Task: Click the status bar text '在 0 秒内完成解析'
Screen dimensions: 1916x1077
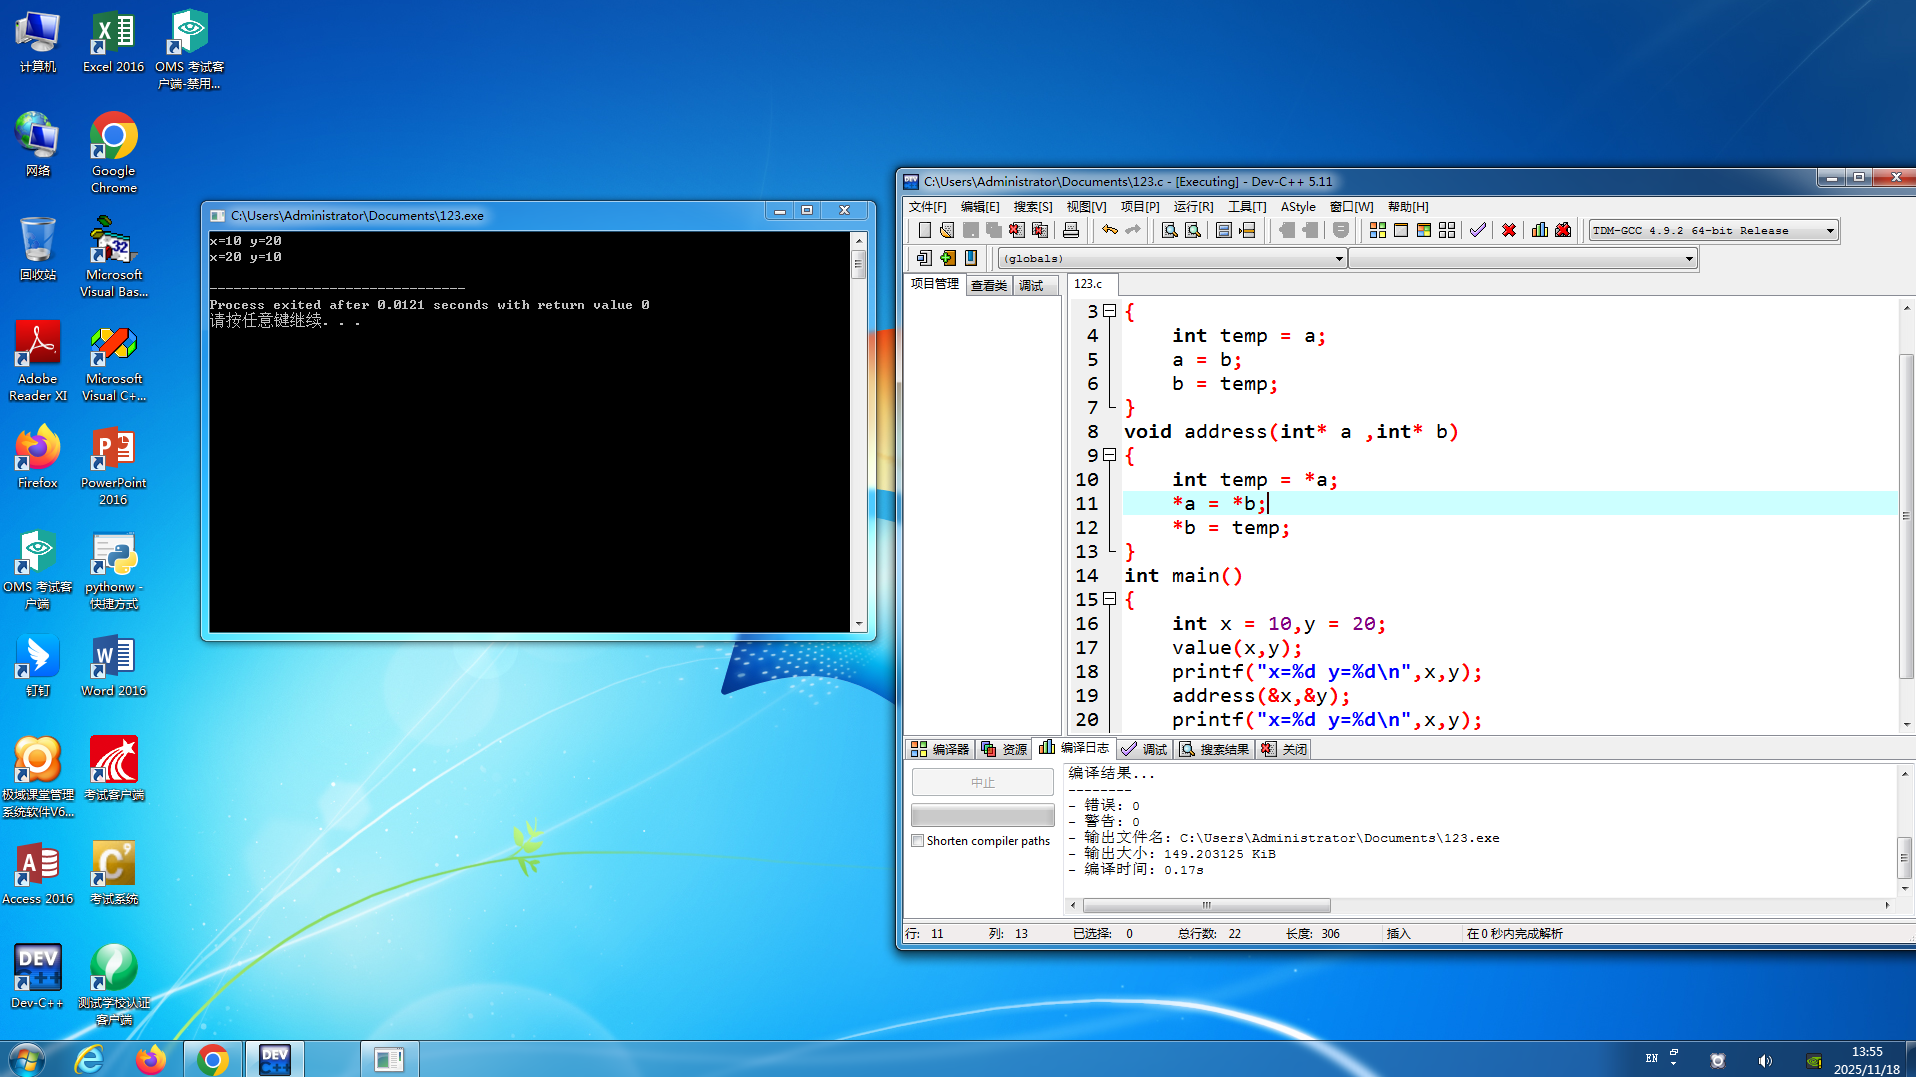Action: point(1514,934)
